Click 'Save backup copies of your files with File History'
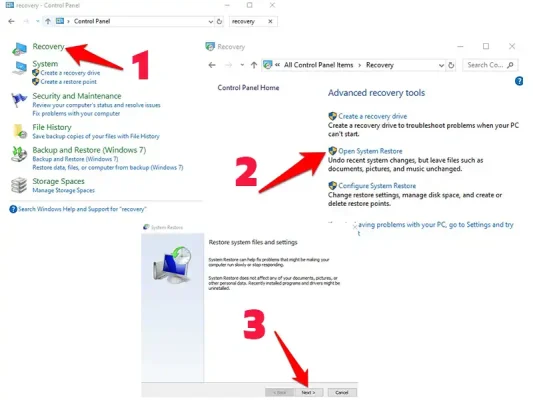This screenshot has height=400, width=533. coord(96,136)
